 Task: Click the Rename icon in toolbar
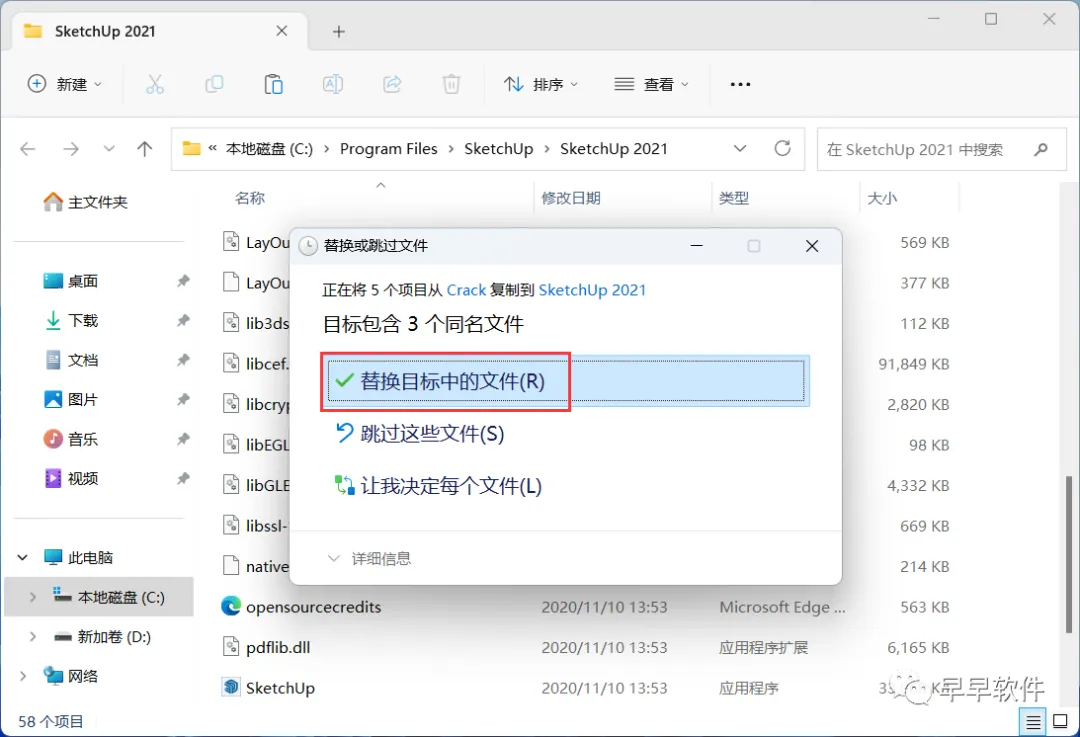click(x=333, y=84)
